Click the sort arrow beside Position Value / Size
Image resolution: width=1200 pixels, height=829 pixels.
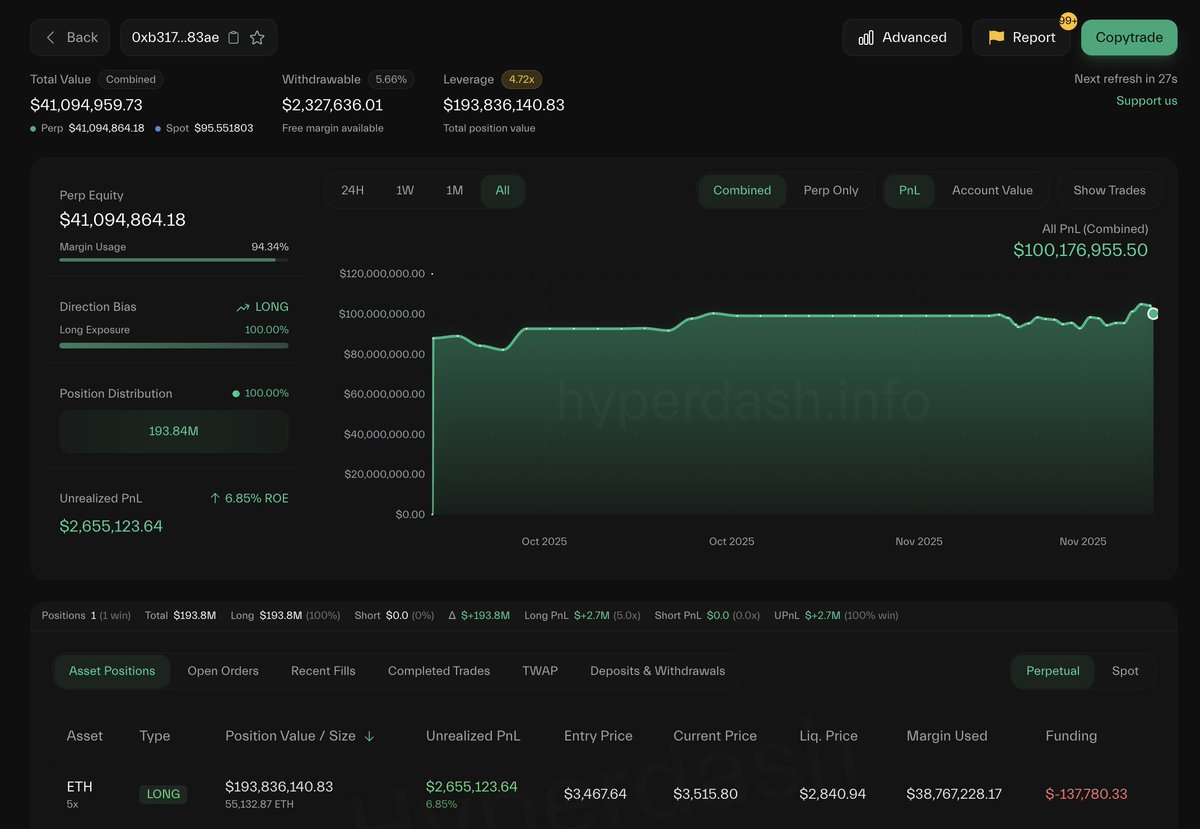tap(369, 736)
